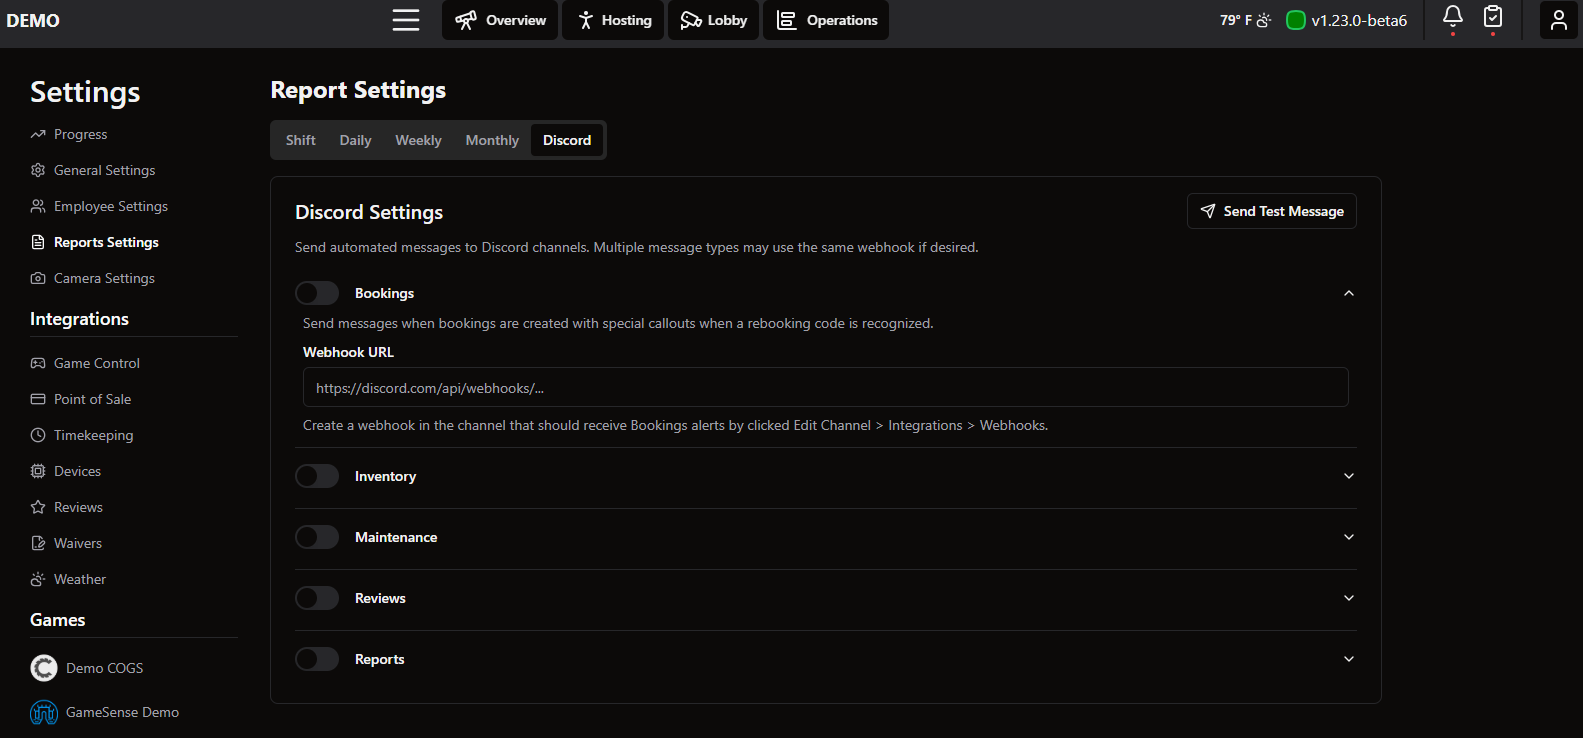1583x738 pixels.
Task: Click the GameSense Demo logo icon
Action: click(x=44, y=712)
